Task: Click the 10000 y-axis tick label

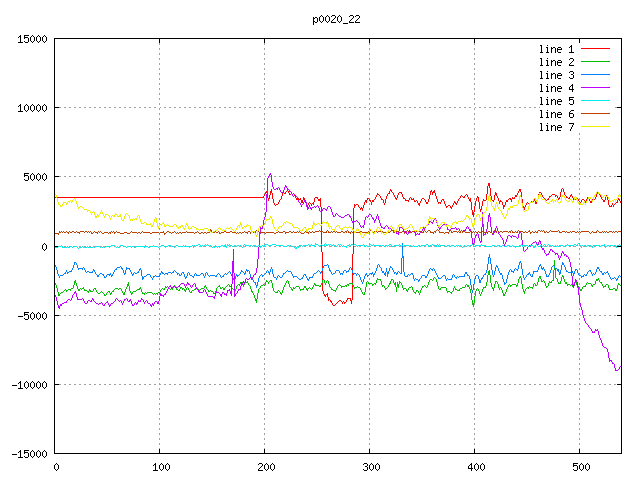Action: tap(31, 108)
